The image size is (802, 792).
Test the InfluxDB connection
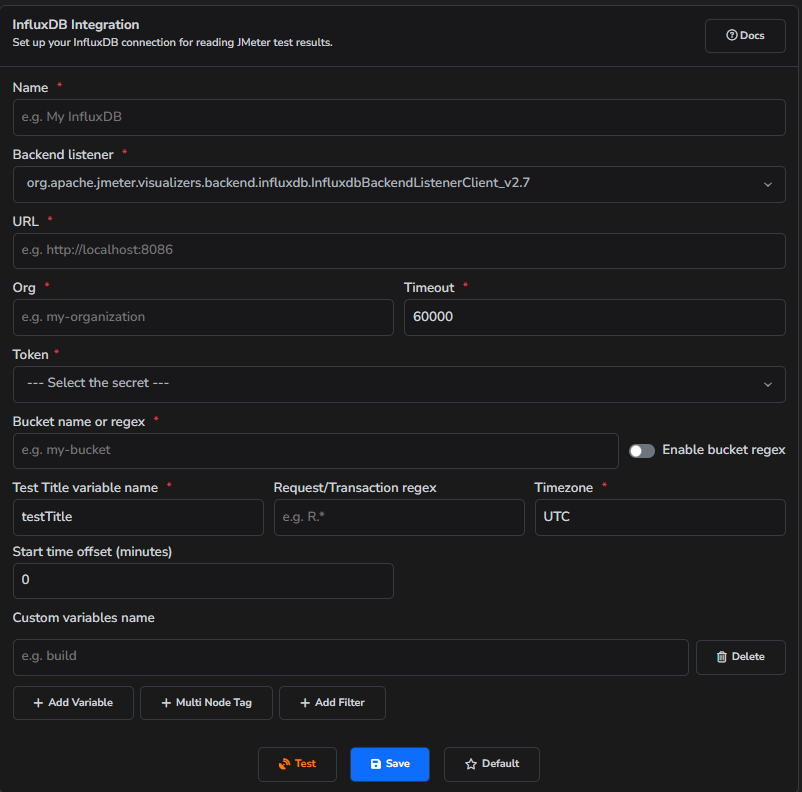297,764
